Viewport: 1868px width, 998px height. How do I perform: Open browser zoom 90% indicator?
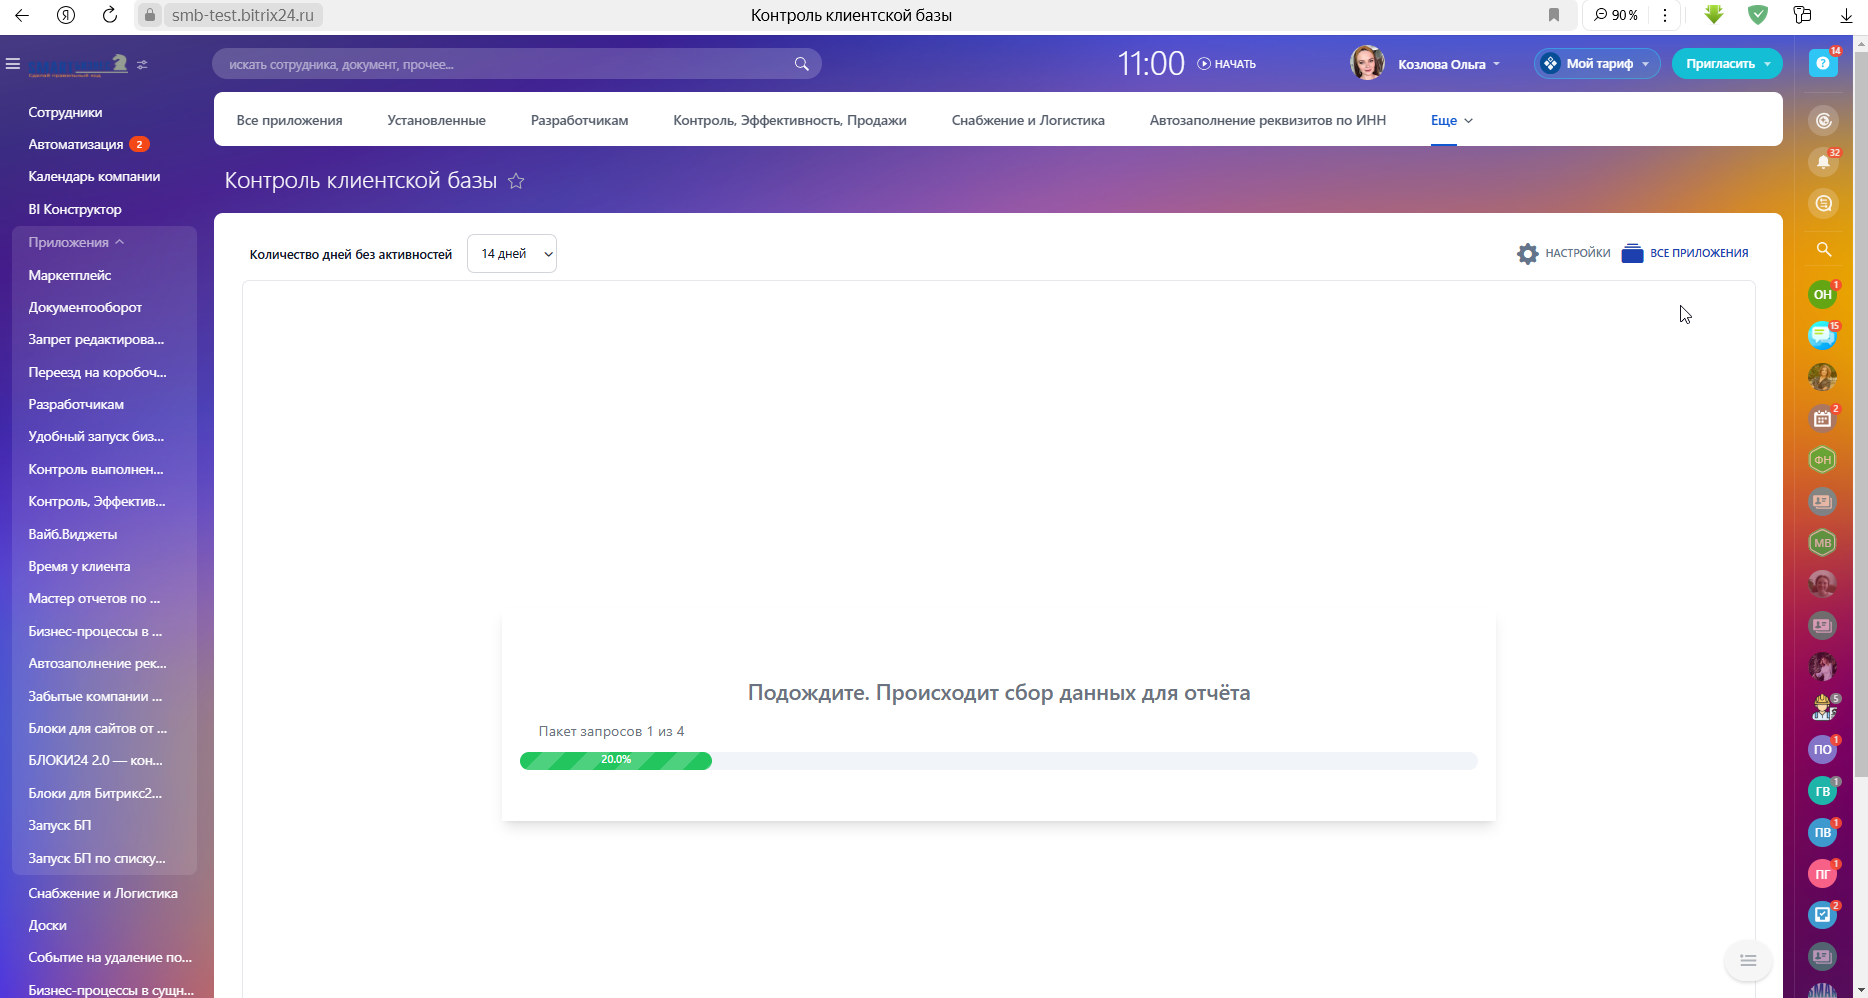tap(1616, 15)
